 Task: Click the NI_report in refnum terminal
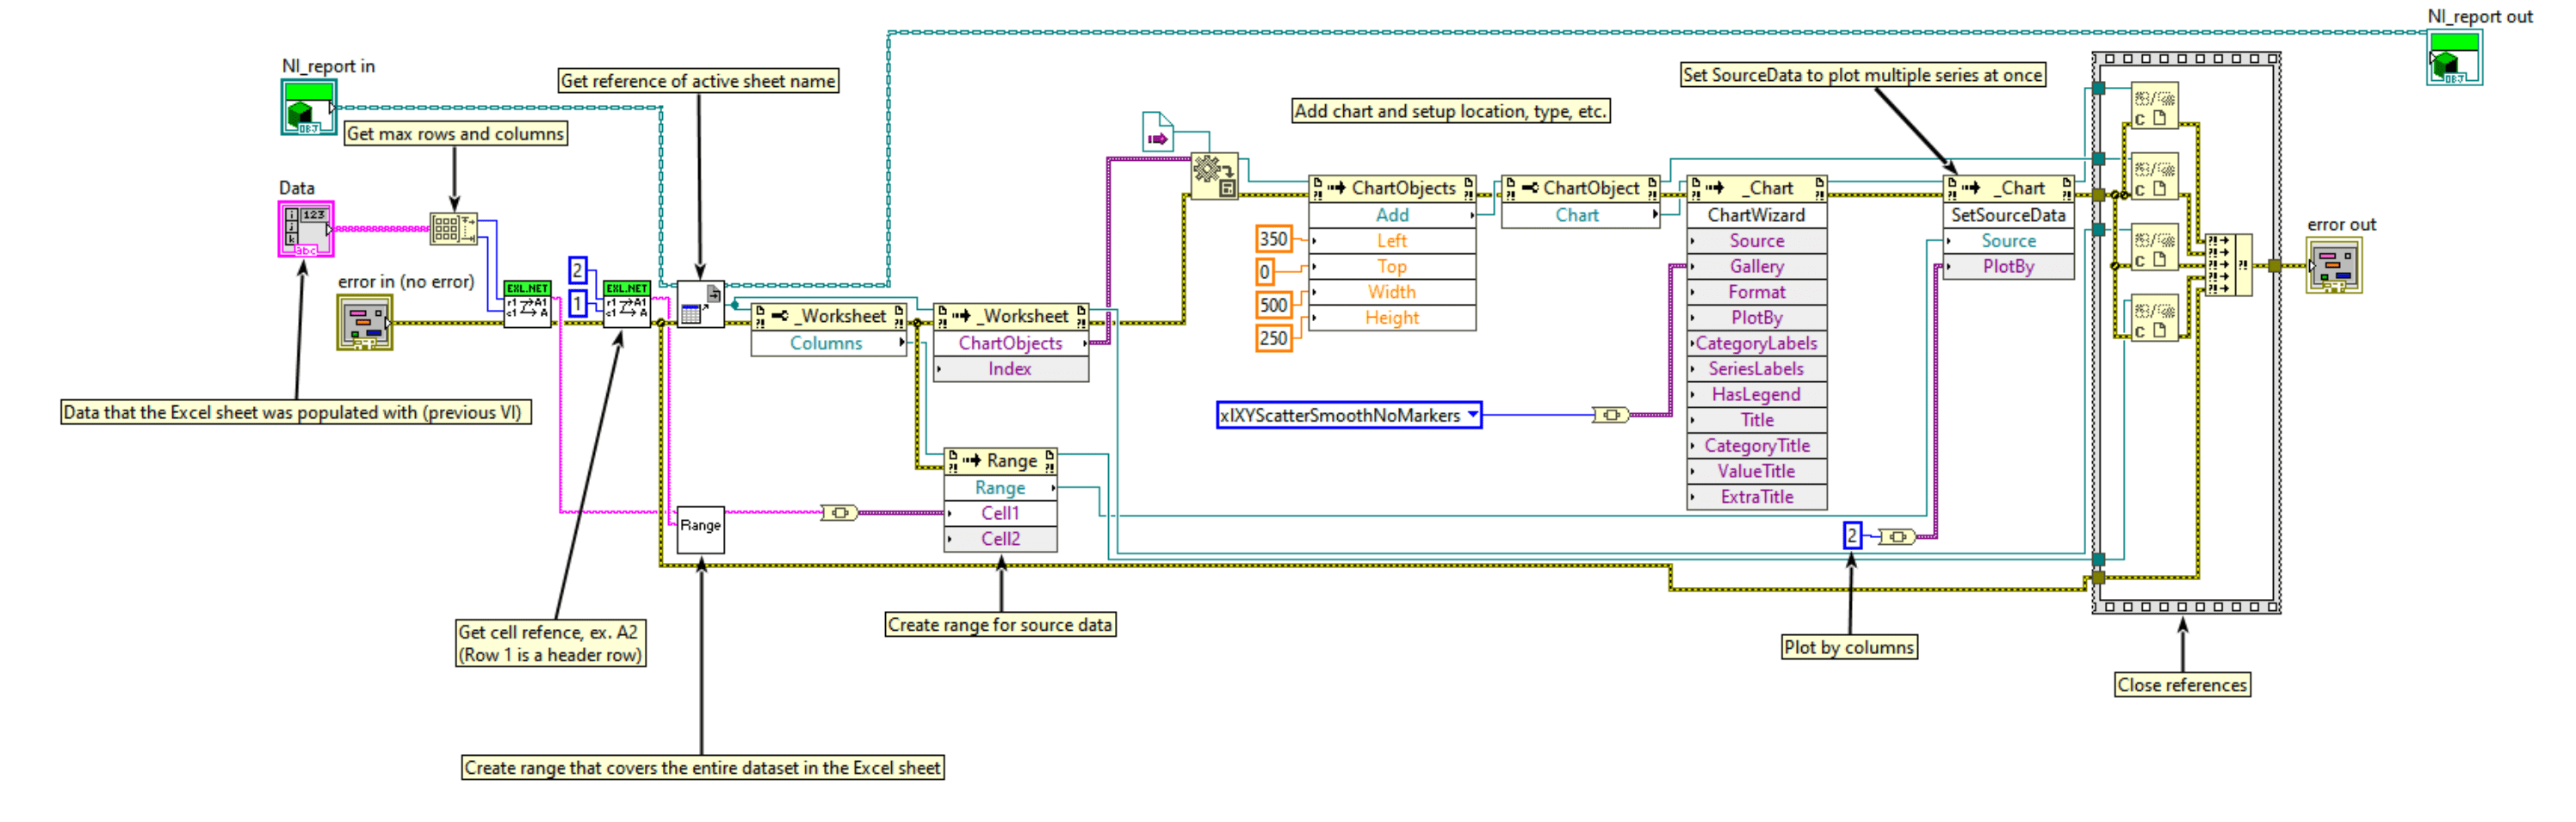point(308,107)
